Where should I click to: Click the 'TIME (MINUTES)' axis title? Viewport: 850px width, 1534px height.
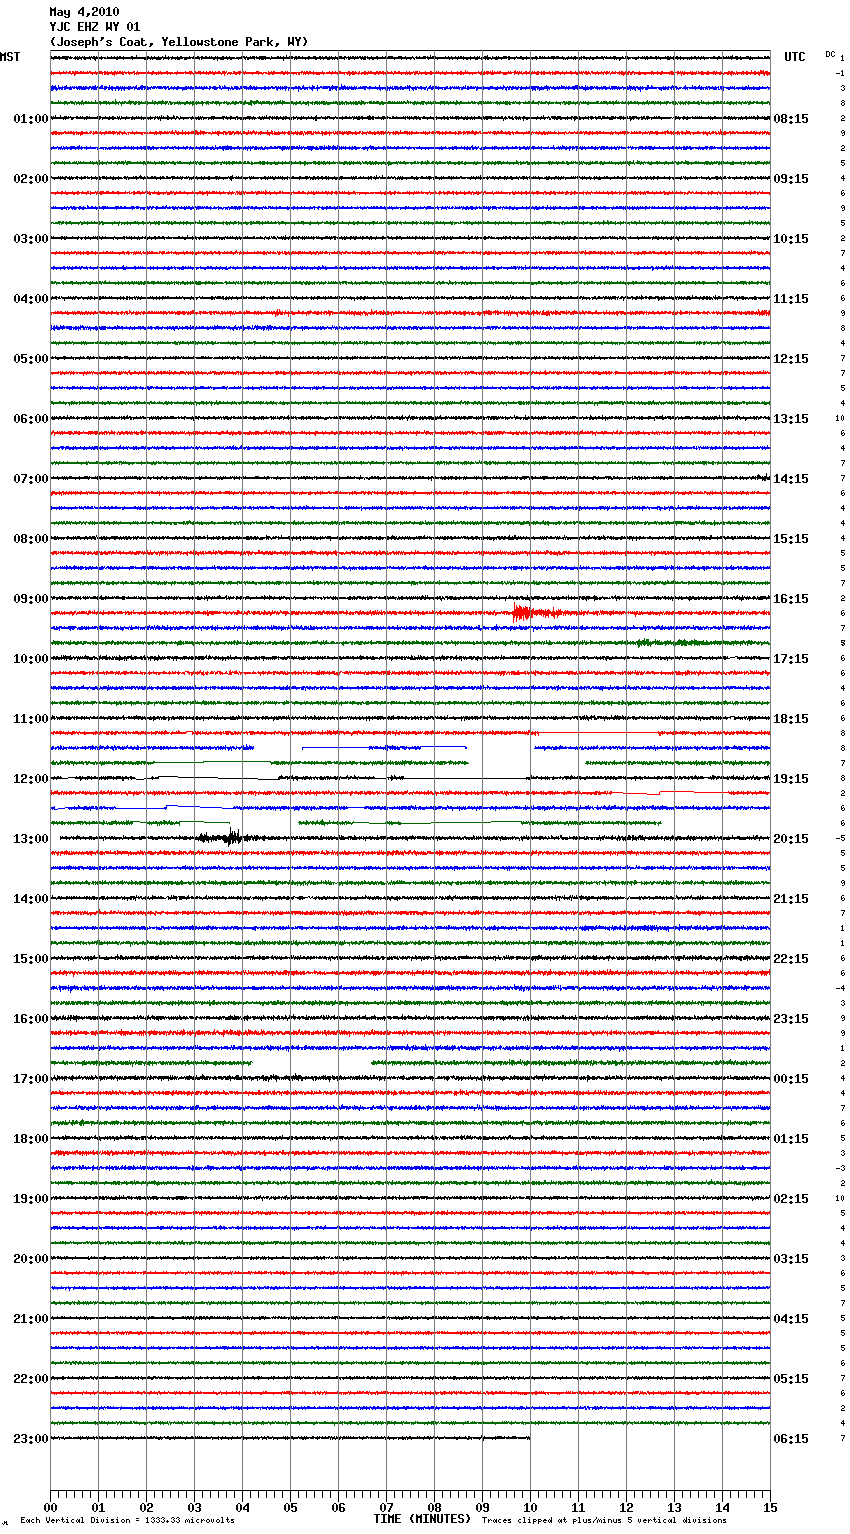tap(422, 1519)
